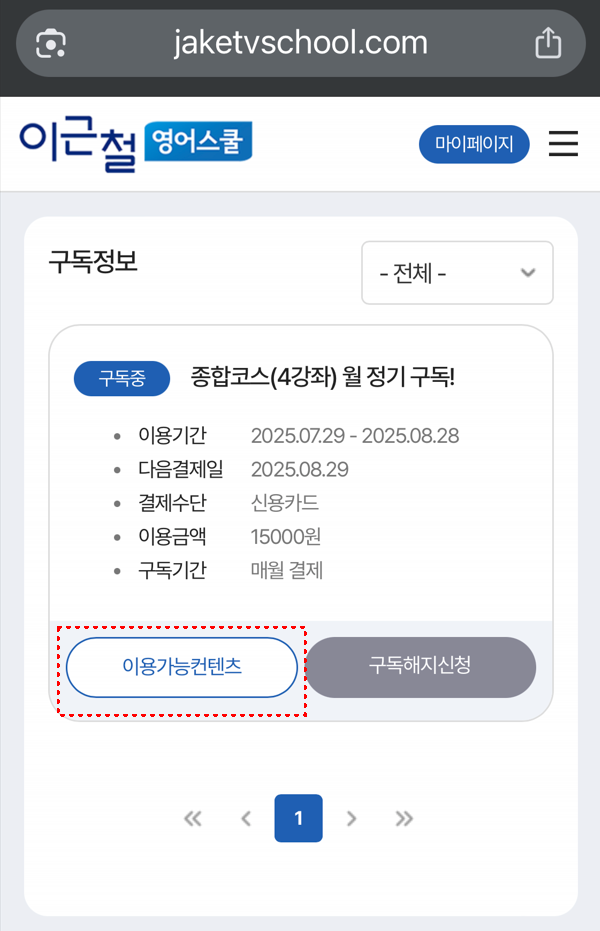Jump to last page double-arrow icon

pos(404,819)
